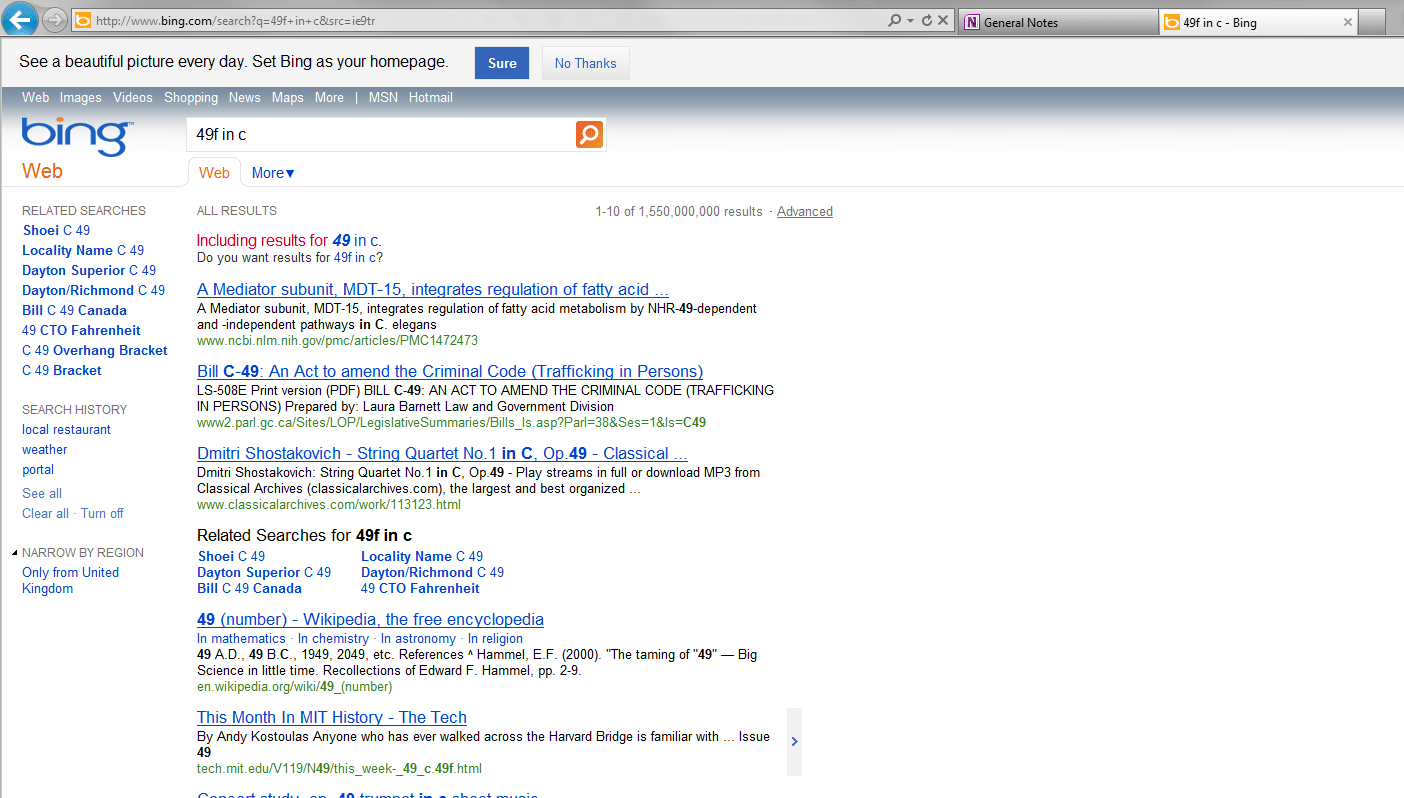
Task: Open Images in the Bing top menu
Action: tap(80, 98)
